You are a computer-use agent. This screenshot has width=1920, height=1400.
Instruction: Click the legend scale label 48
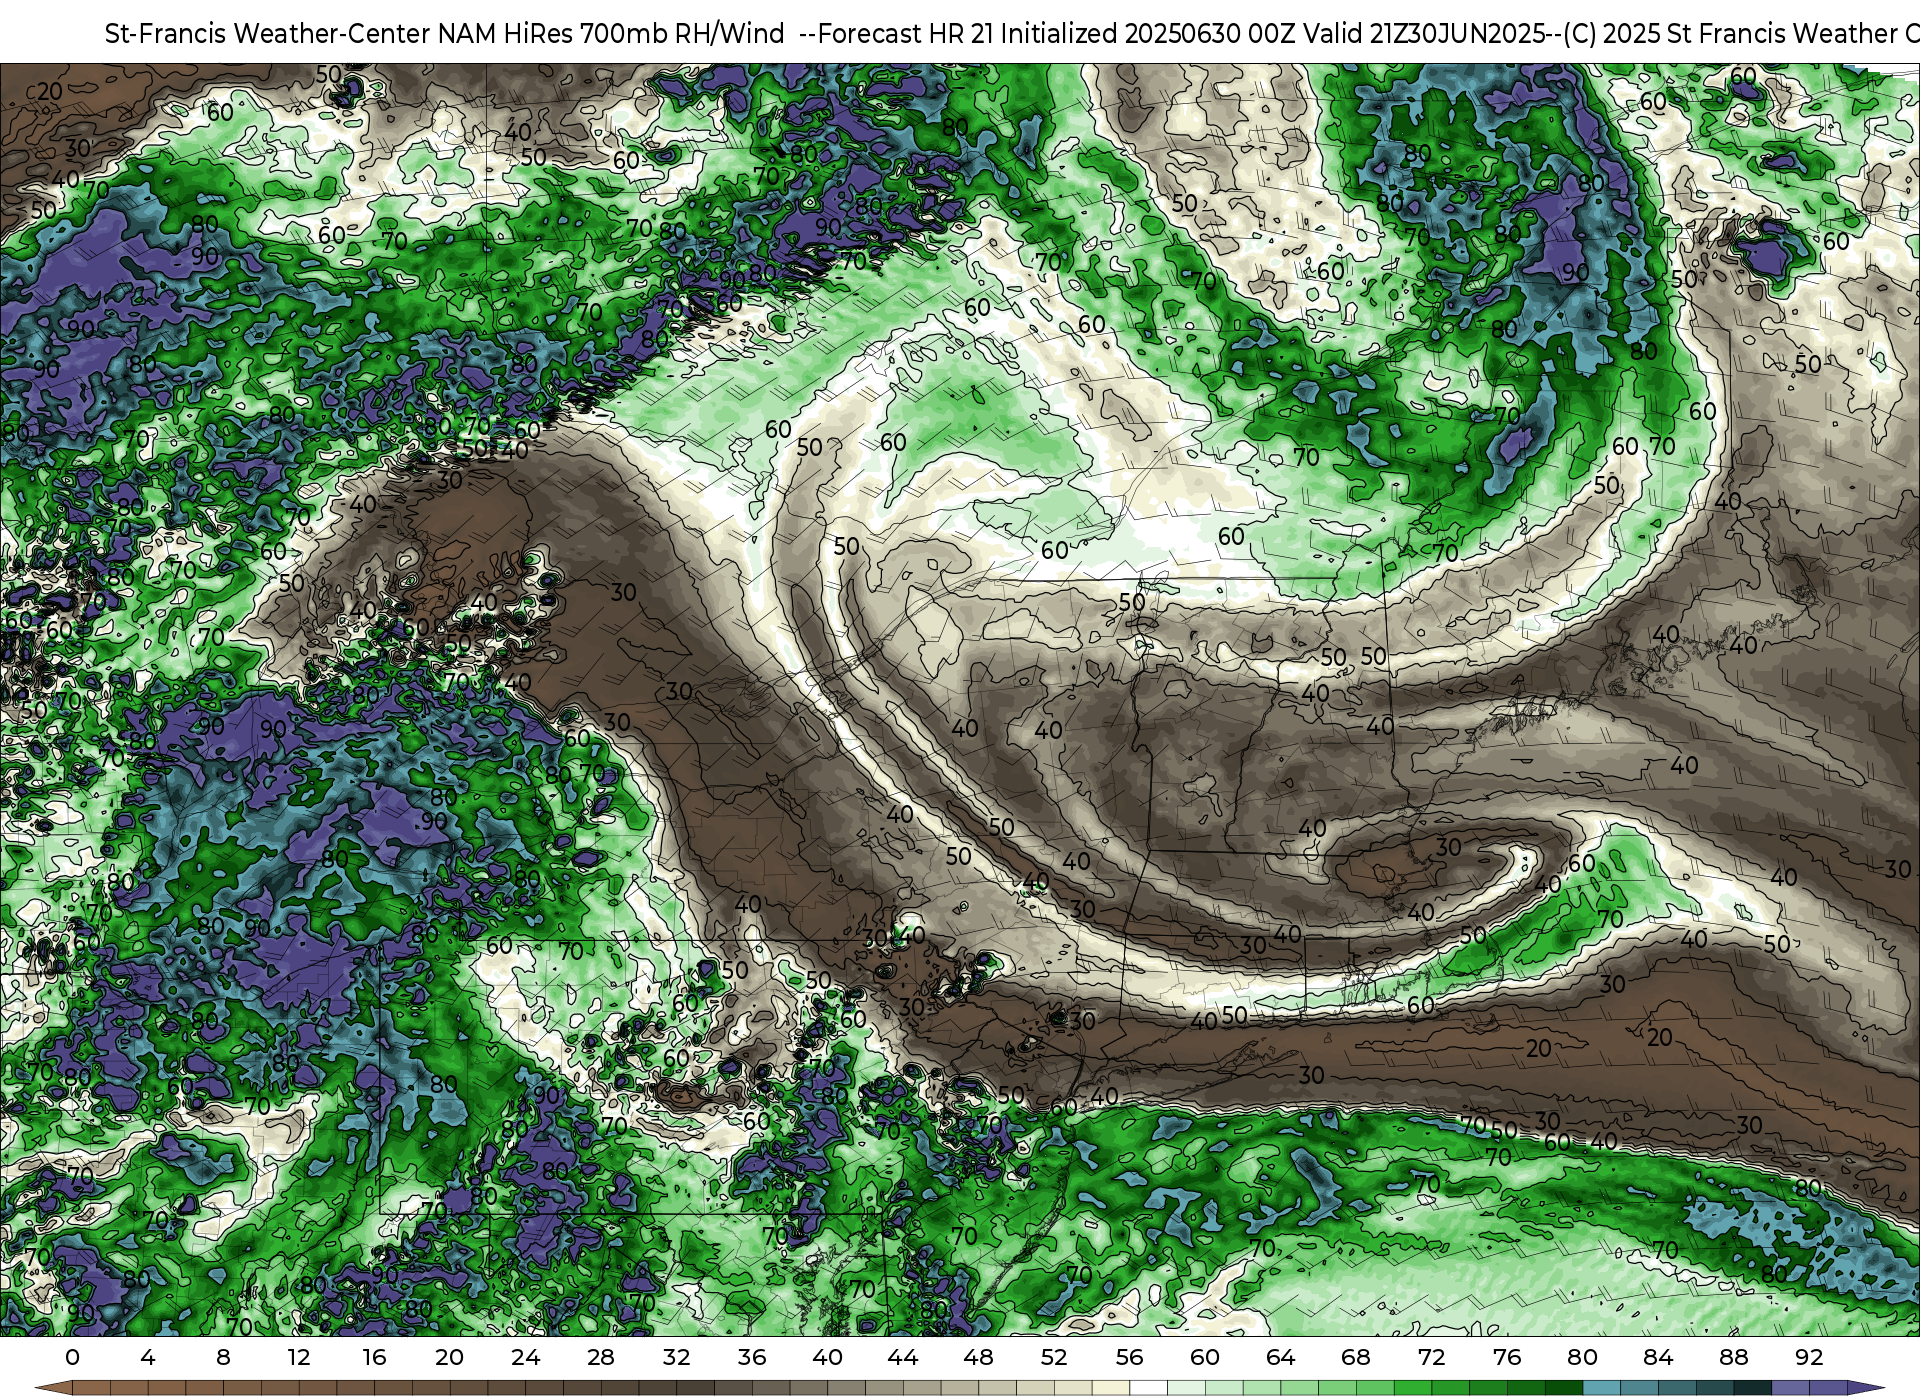pos(978,1357)
